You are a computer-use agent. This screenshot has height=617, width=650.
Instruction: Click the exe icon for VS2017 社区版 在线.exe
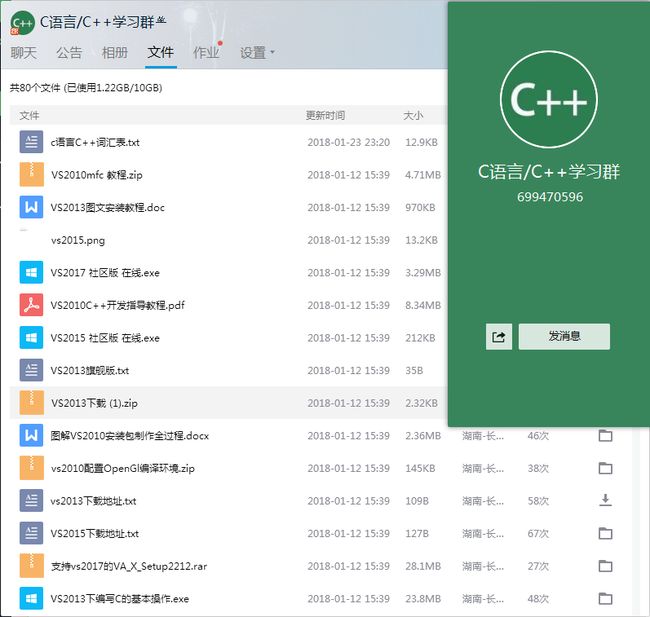pos(31,272)
